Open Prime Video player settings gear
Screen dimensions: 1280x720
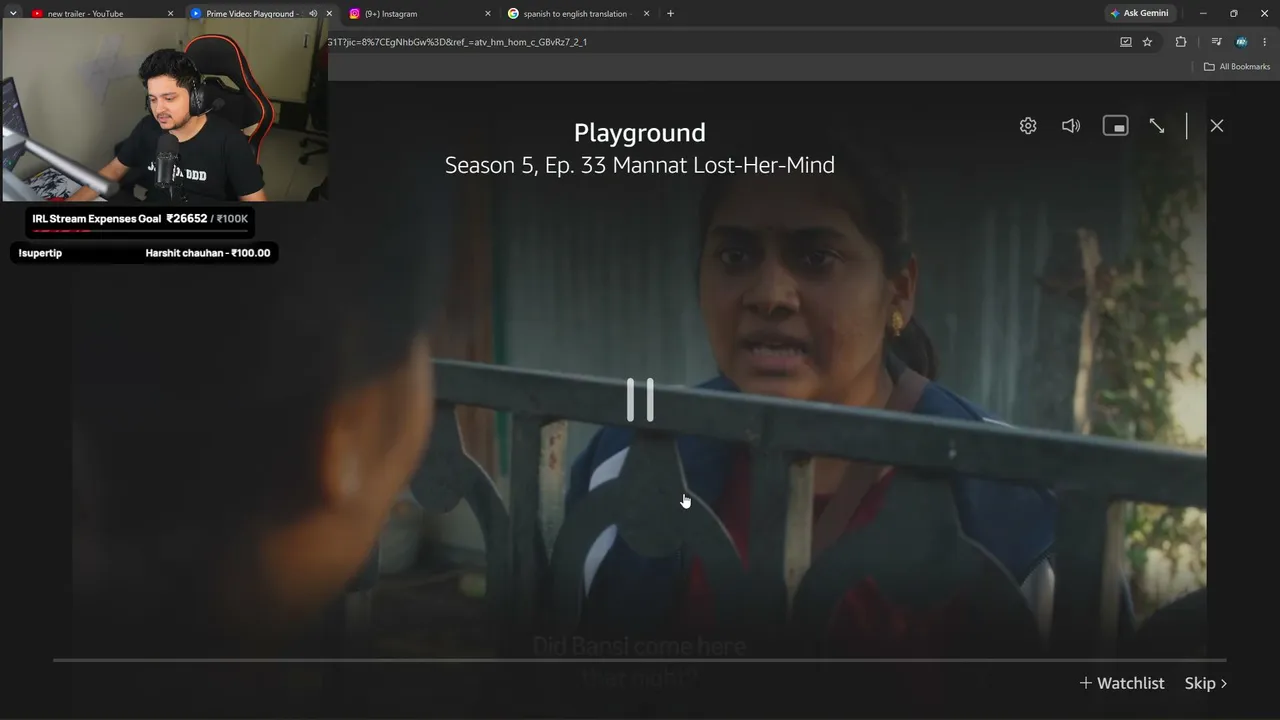pos(1028,126)
